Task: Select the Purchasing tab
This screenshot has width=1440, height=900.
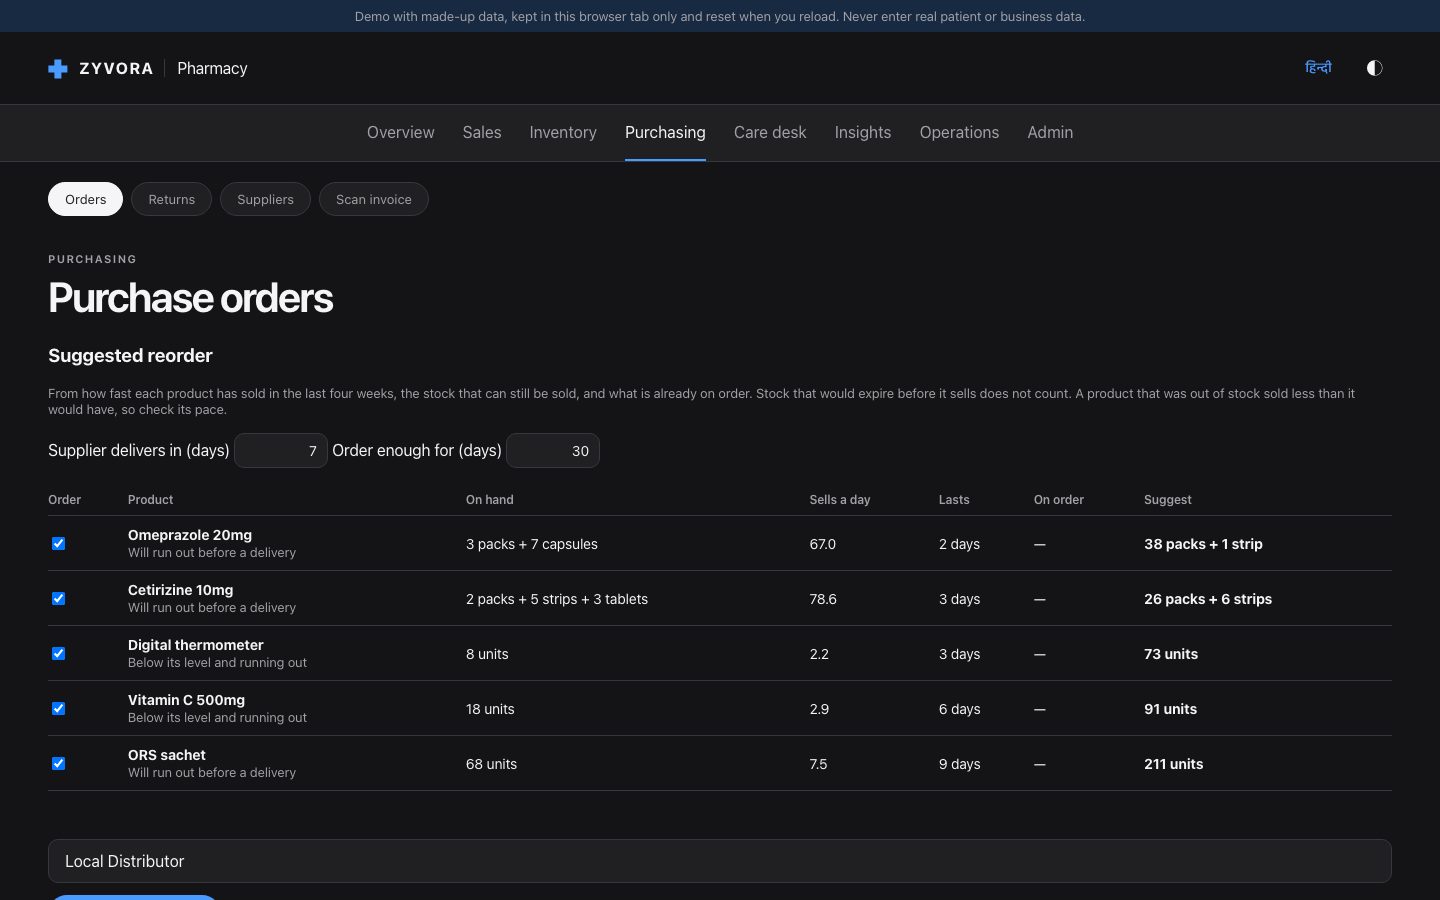Action: 665,132
